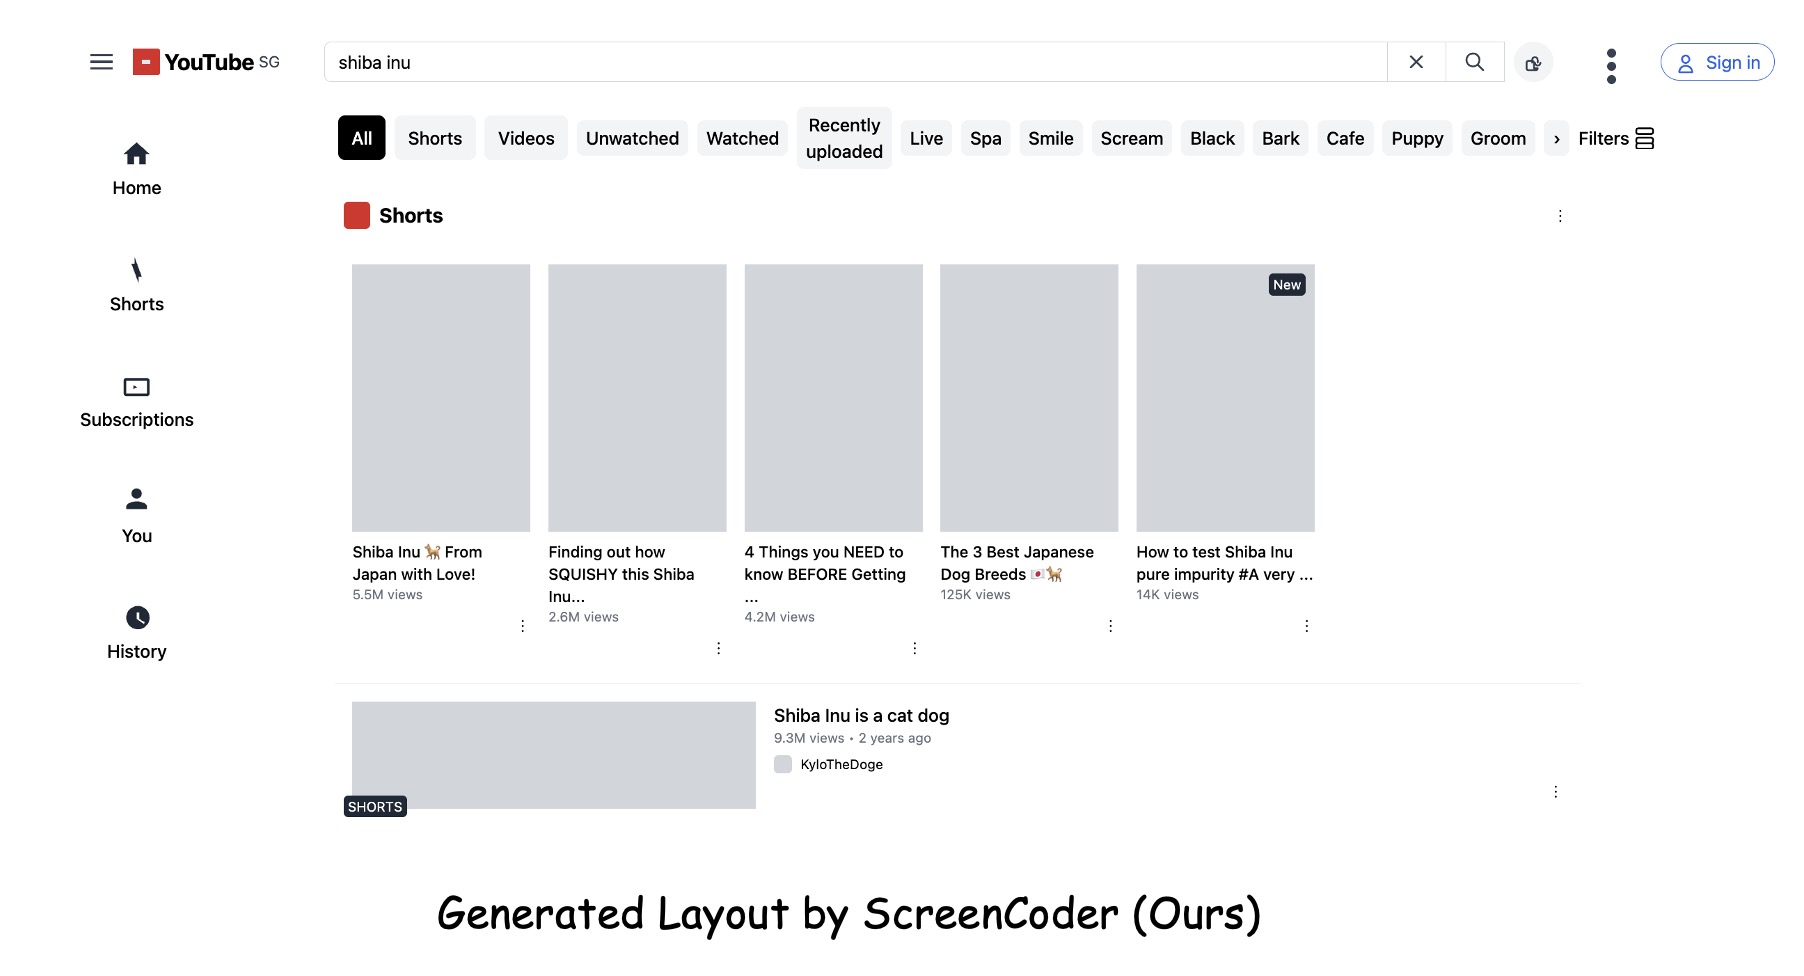The height and width of the screenshot is (976, 1804).
Task: Select the All results tab
Action: pyautogui.click(x=361, y=138)
